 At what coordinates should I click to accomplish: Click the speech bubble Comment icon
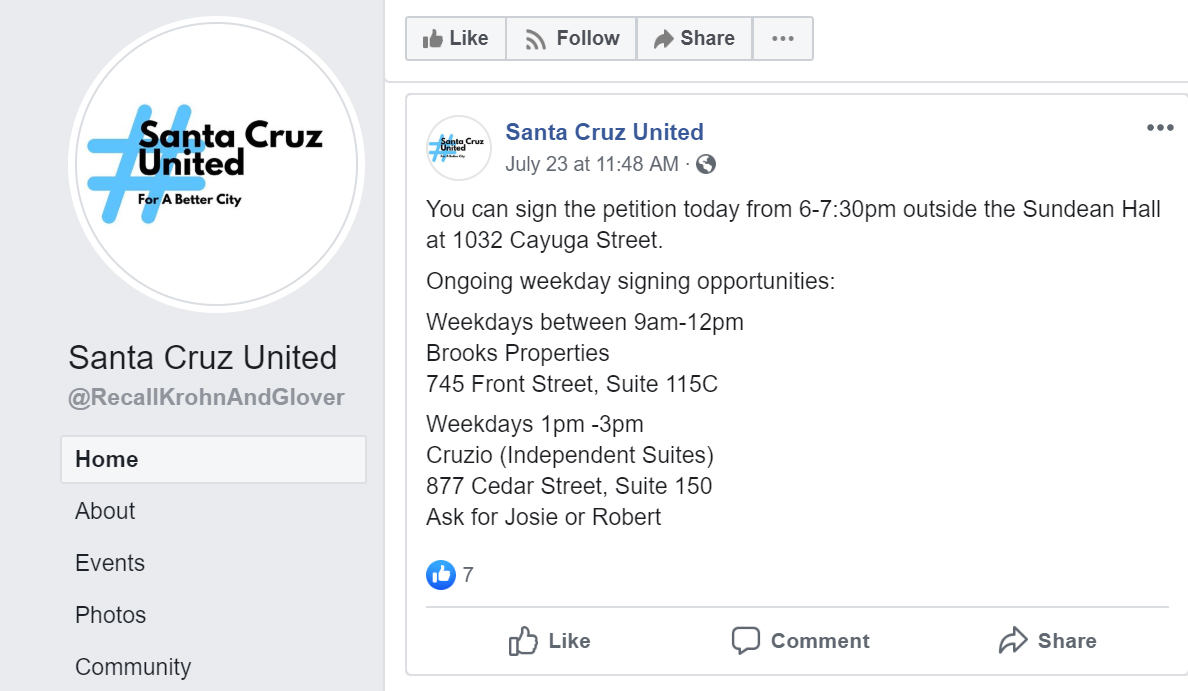tap(746, 641)
